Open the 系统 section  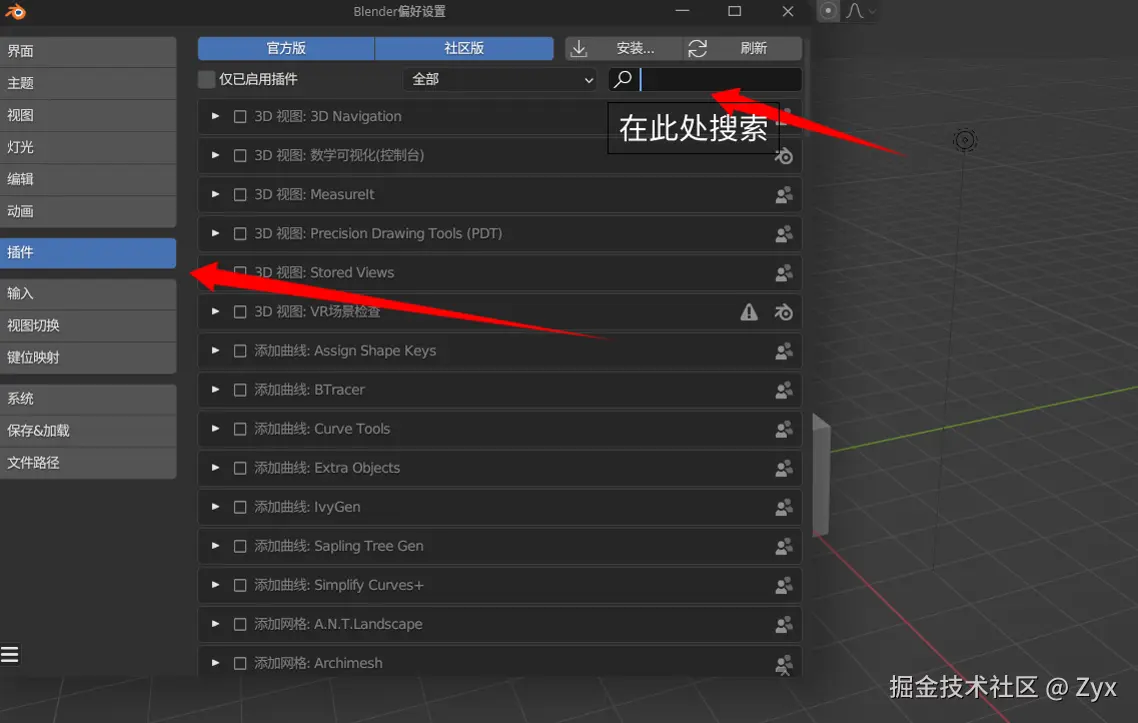pyautogui.click(x=88, y=399)
